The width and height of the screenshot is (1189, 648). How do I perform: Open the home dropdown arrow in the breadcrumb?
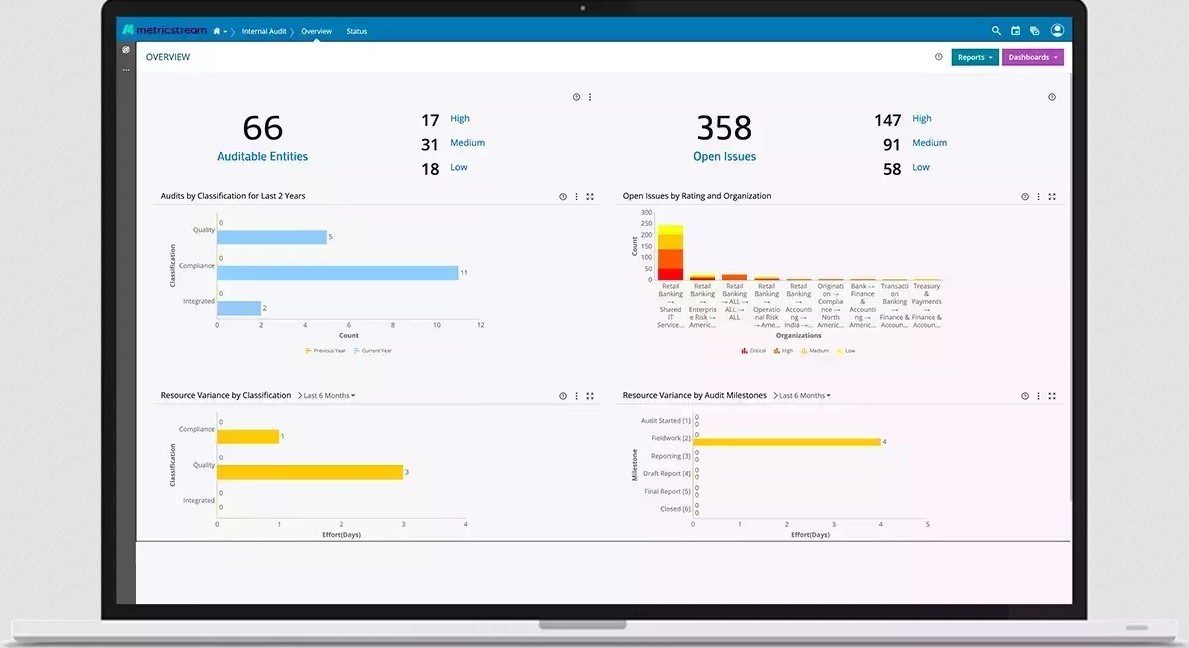pyautogui.click(x=225, y=32)
